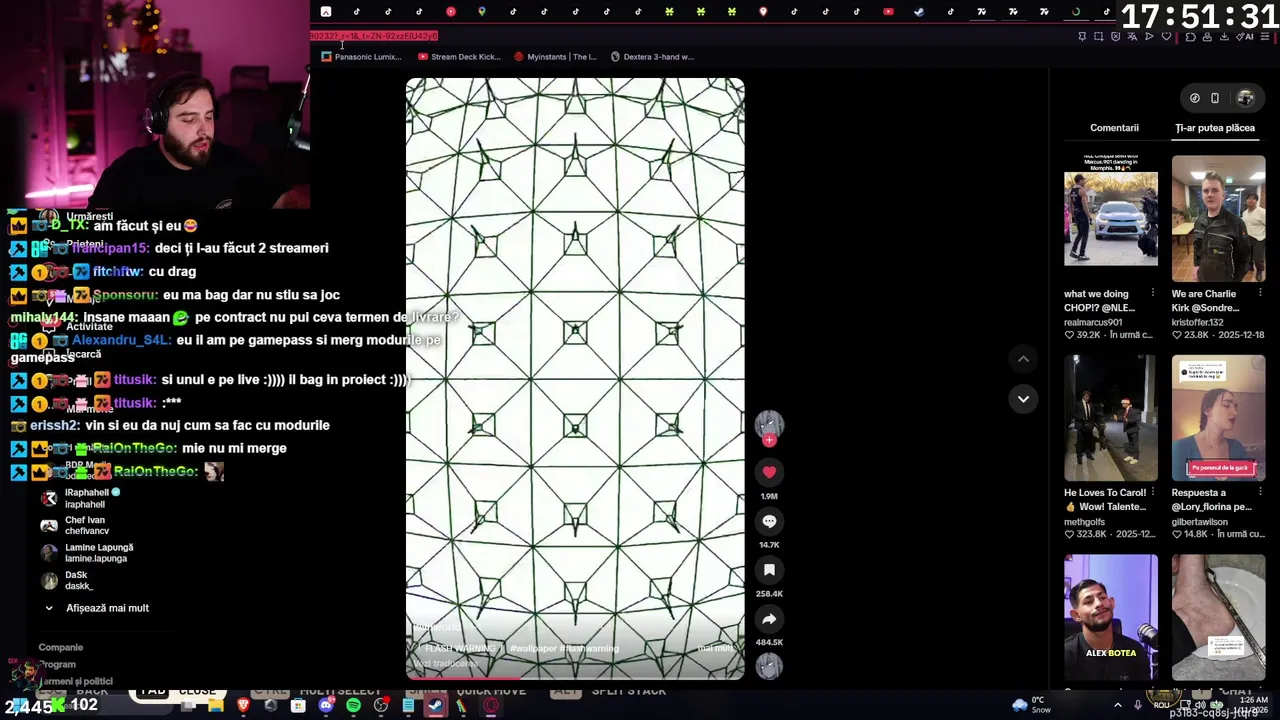This screenshot has width=1280, height=720.
Task: Share the video using the arrow icon
Action: [769, 619]
